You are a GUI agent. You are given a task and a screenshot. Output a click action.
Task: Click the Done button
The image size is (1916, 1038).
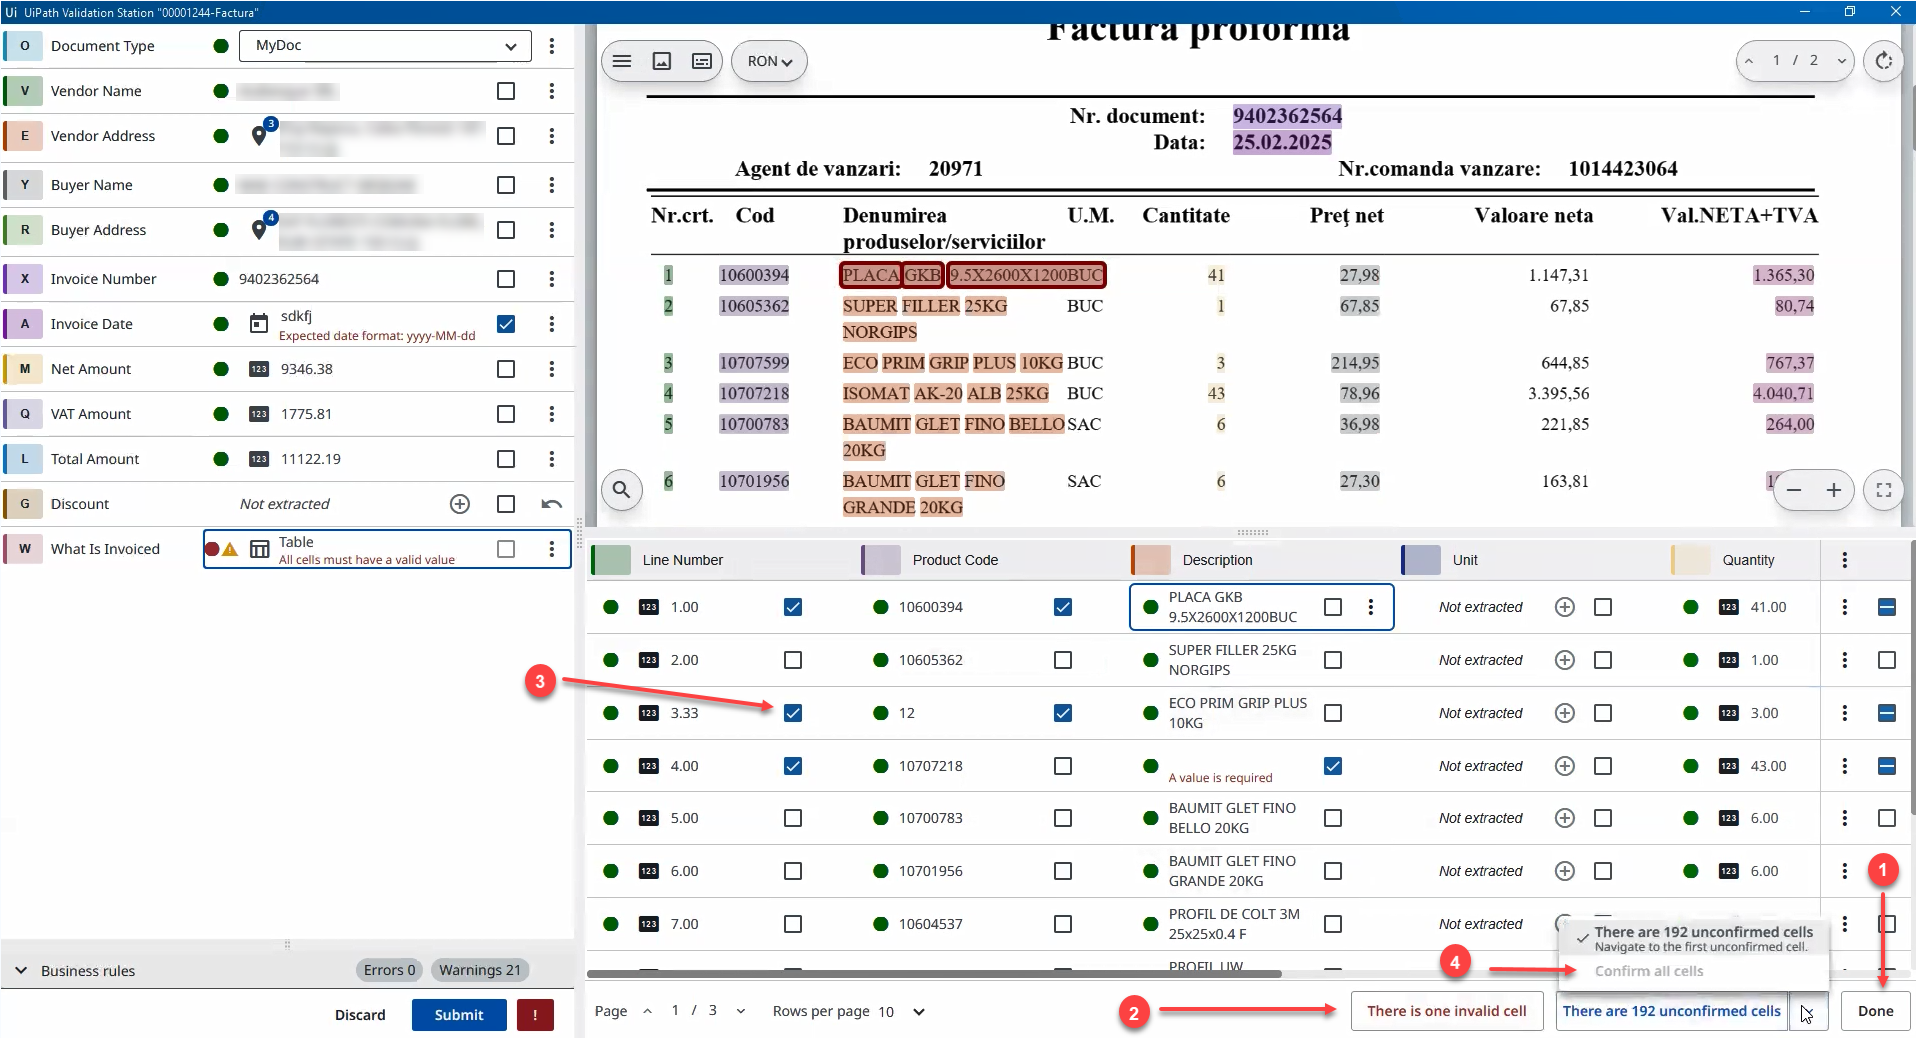click(1875, 1011)
